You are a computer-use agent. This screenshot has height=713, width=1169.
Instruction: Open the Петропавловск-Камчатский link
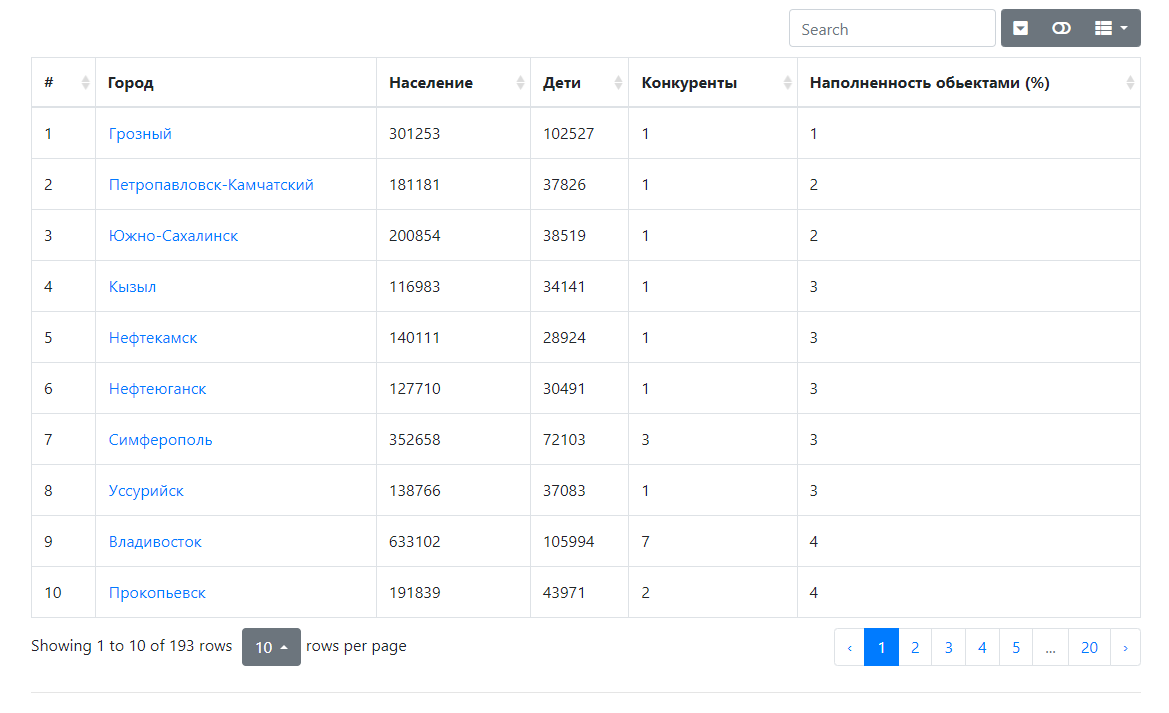click(x=211, y=185)
